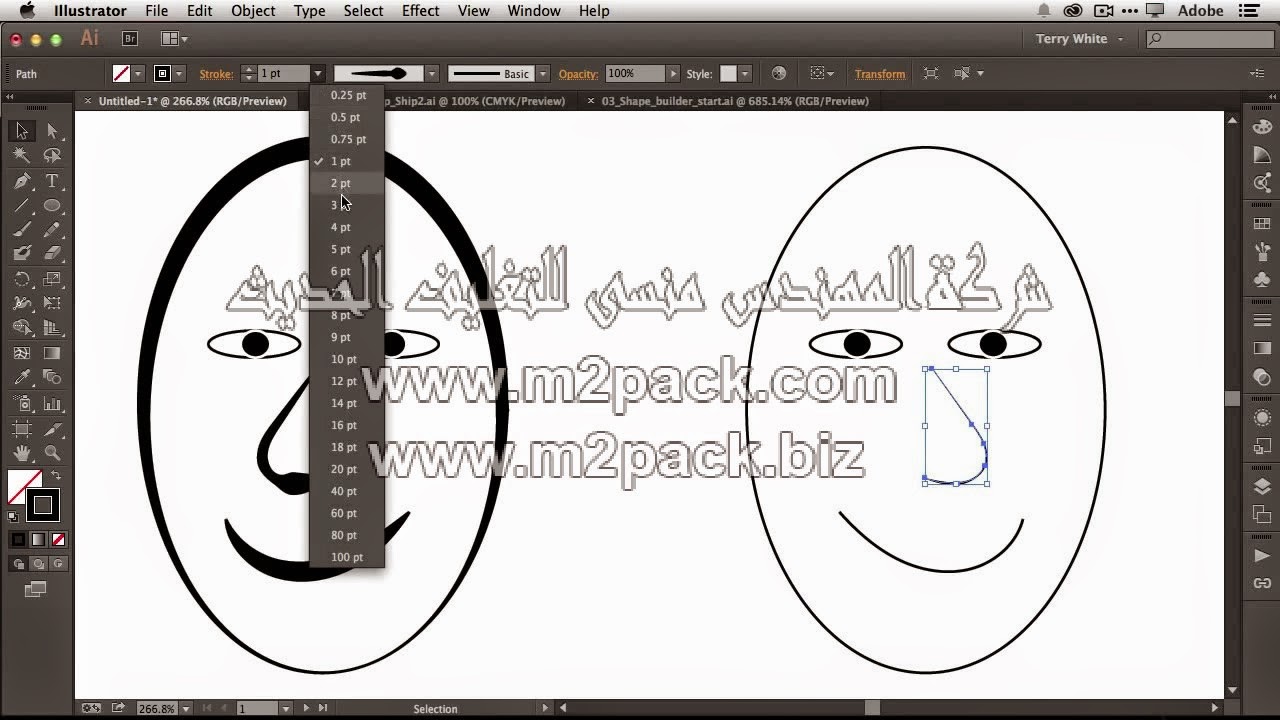Choose 0.5 pt stroke weight
Image resolution: width=1280 pixels, height=720 pixels.
347,117
